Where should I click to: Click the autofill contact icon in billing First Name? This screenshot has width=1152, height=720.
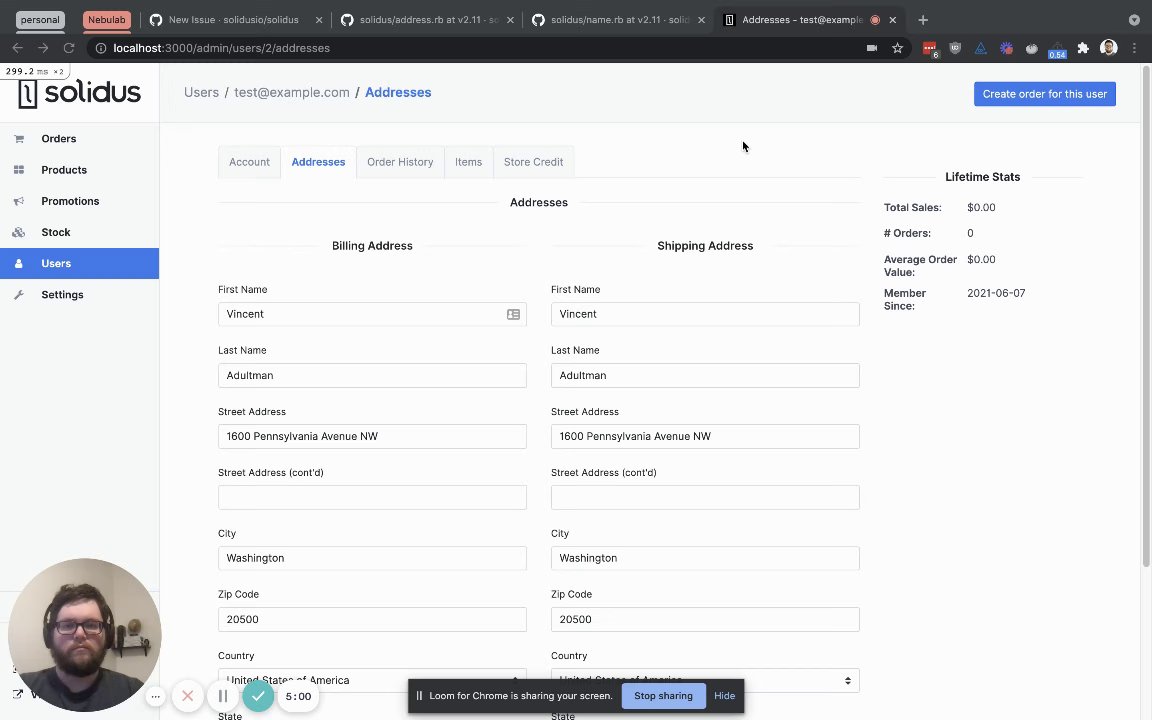(x=514, y=314)
